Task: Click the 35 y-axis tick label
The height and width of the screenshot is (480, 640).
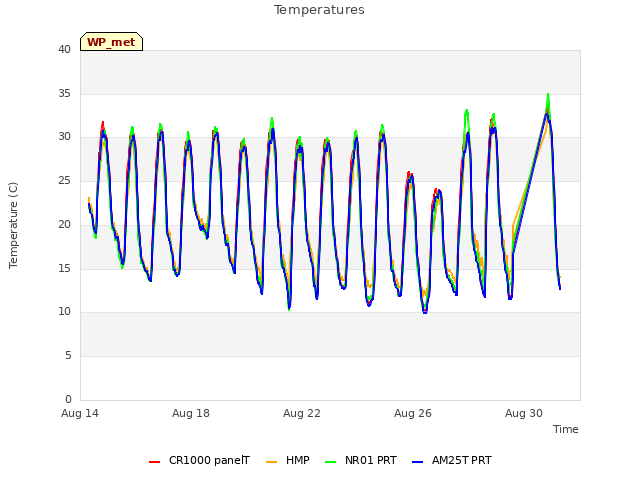Action: 64,93
